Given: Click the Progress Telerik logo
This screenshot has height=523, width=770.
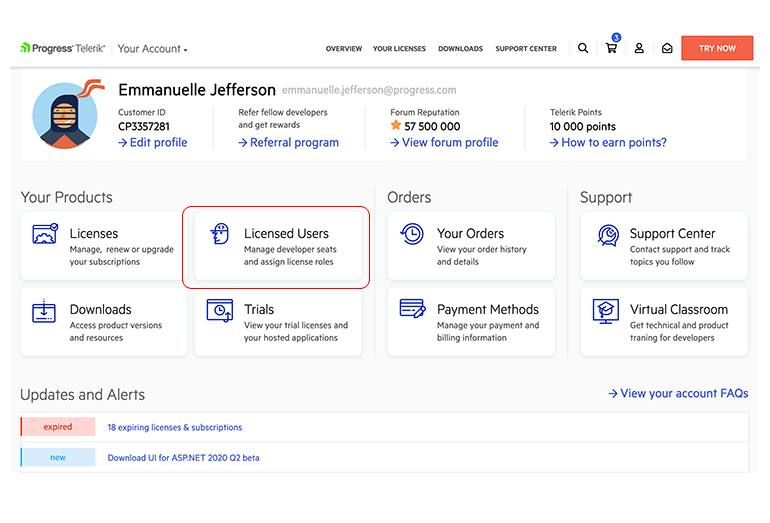Looking at the screenshot, I should click(x=62, y=48).
